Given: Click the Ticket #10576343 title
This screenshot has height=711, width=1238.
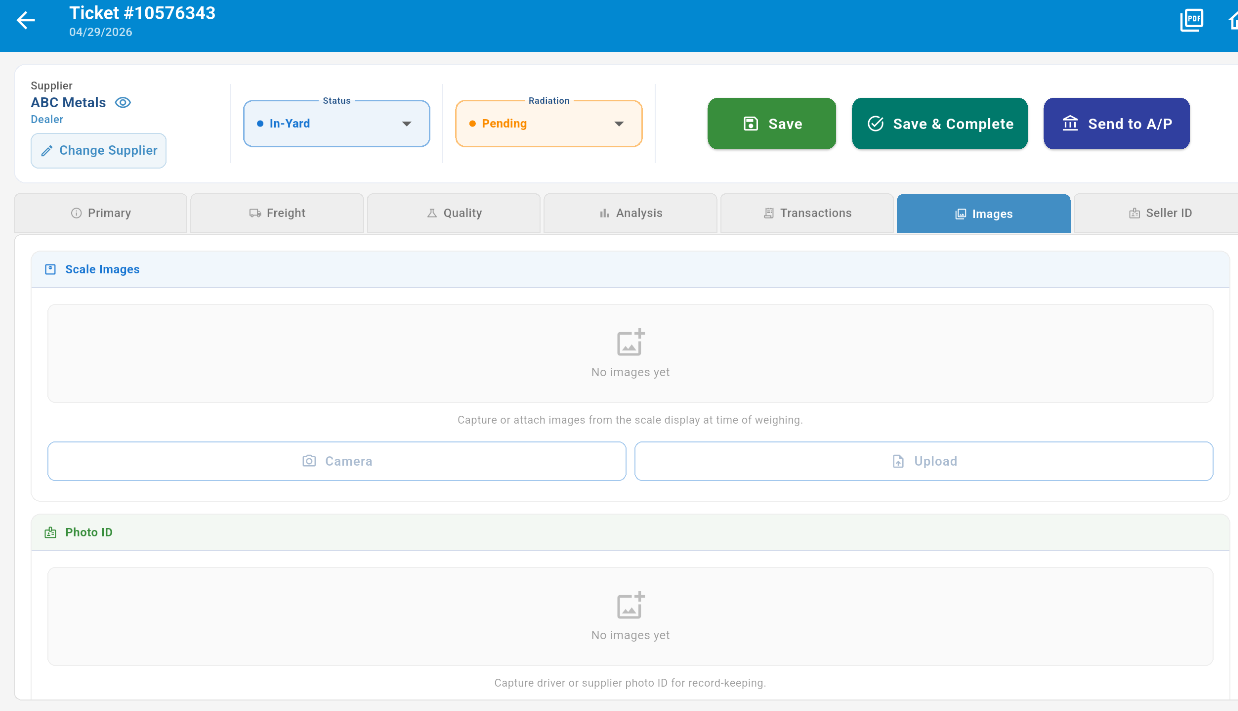Looking at the screenshot, I should 142,13.
